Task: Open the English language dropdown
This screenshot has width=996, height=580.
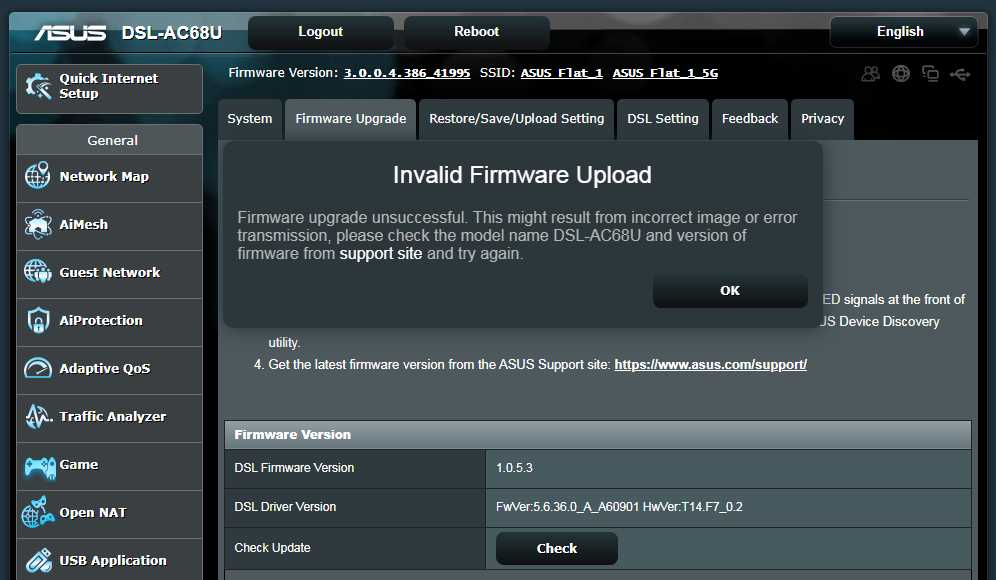Action: pyautogui.click(x=902, y=31)
